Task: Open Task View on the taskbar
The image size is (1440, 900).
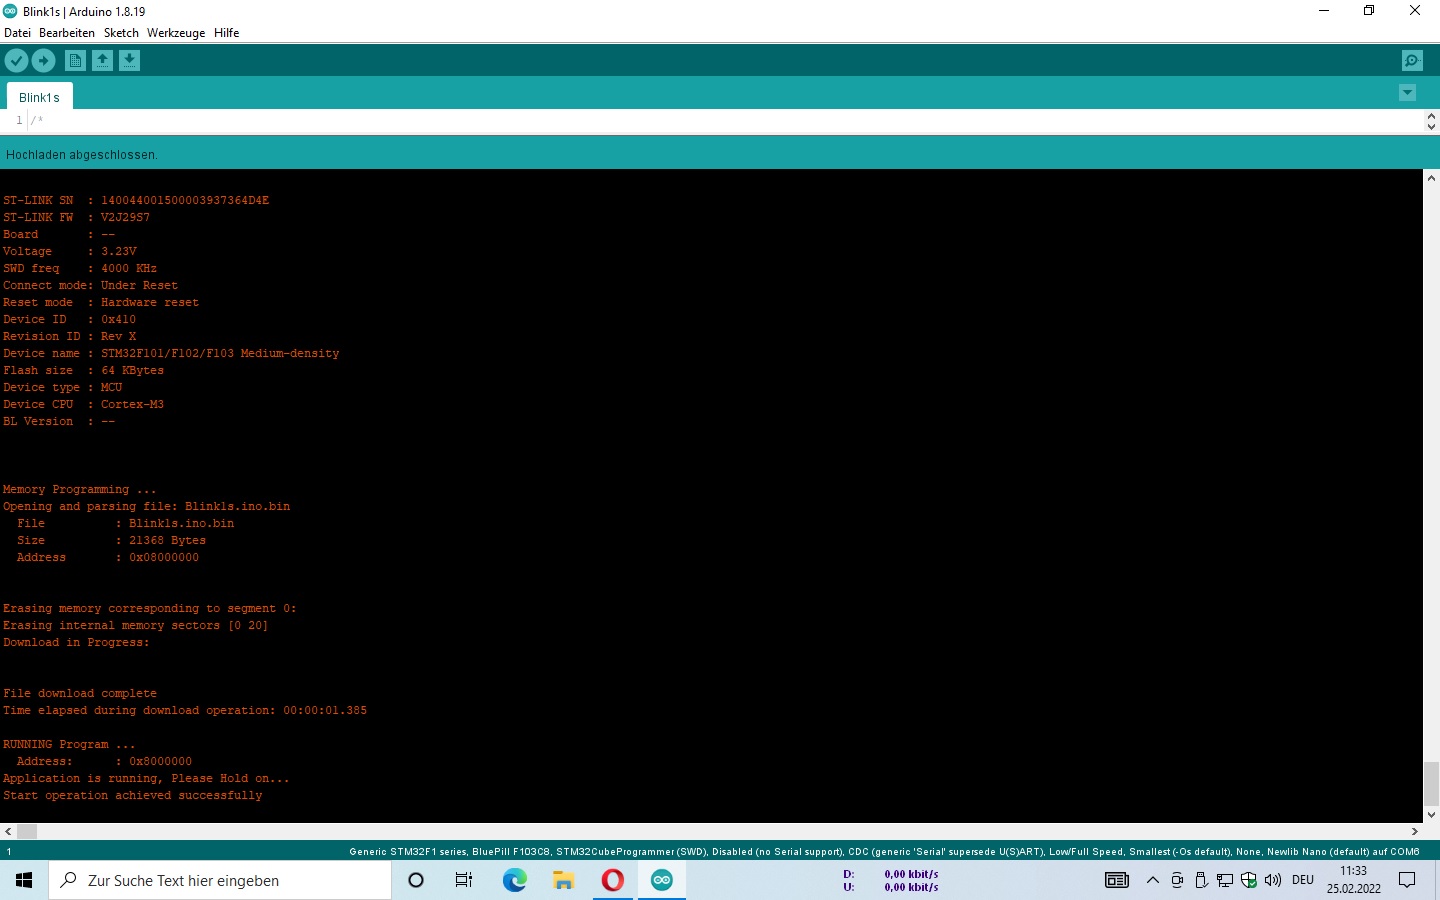Action: (464, 880)
